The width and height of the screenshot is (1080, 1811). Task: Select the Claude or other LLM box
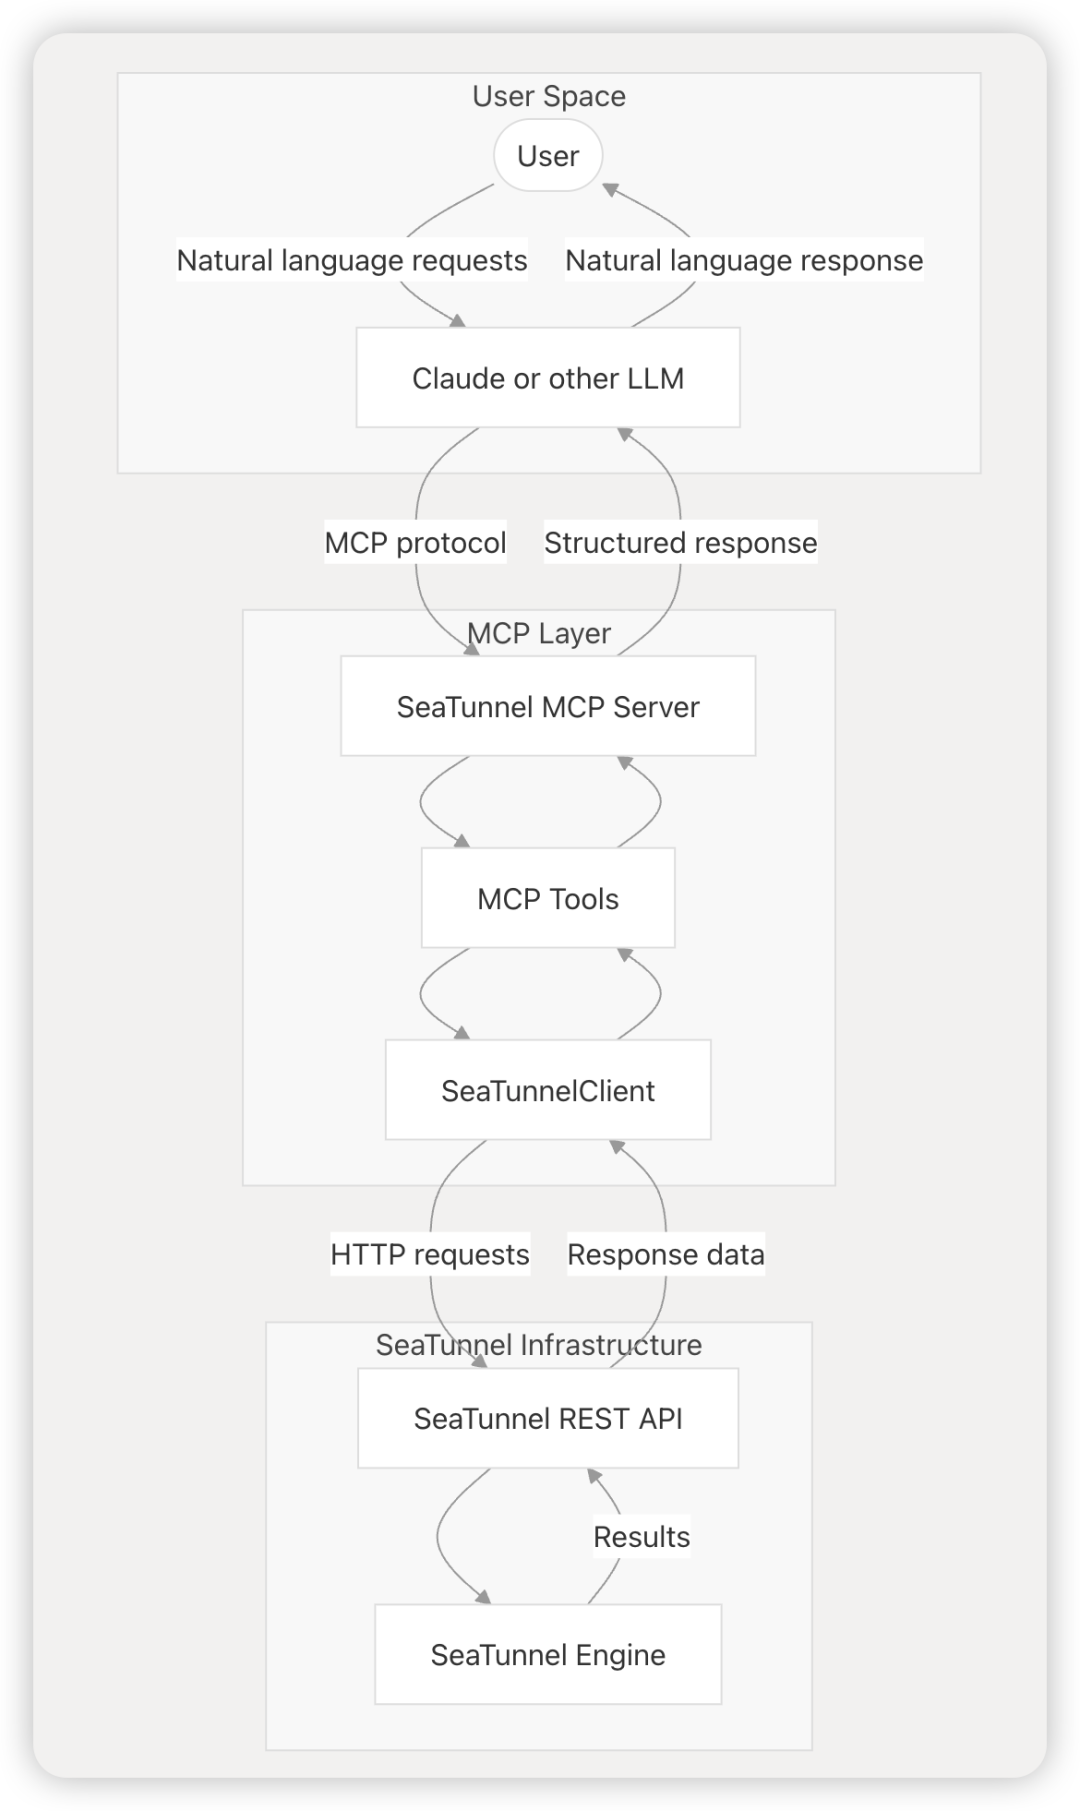click(x=548, y=378)
